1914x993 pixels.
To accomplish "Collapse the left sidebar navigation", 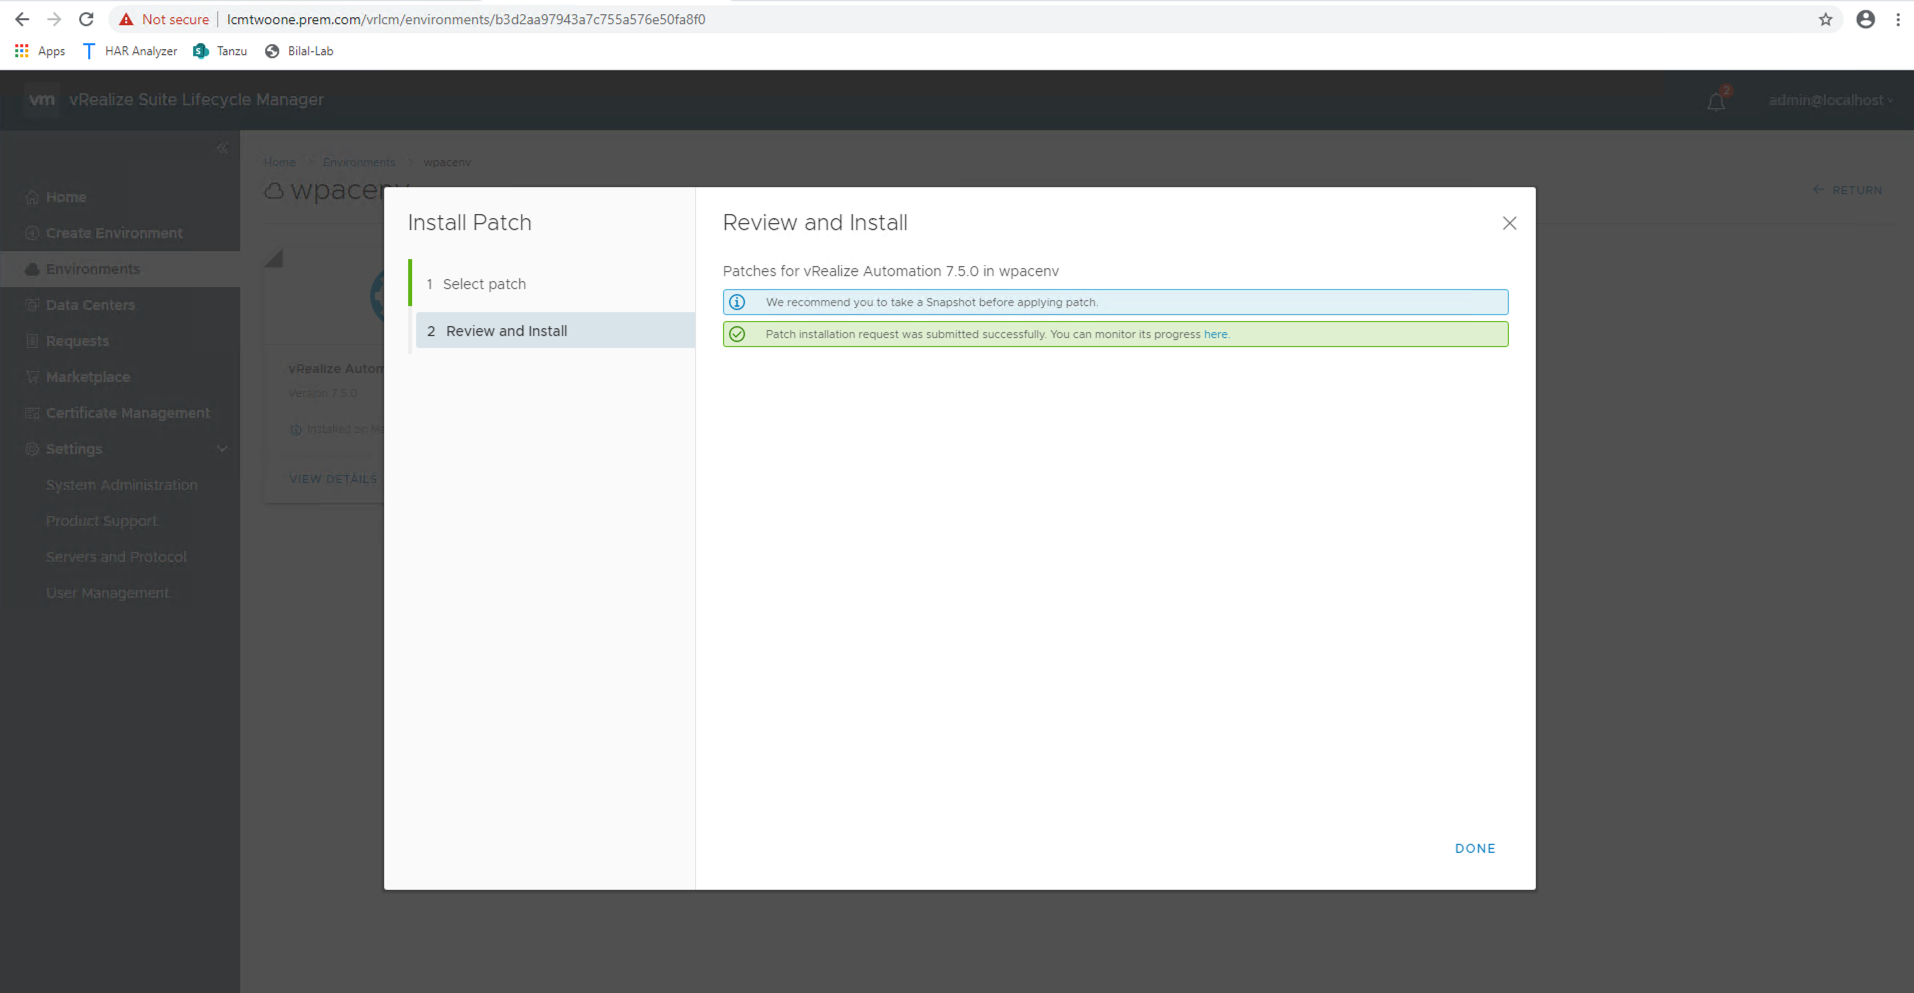I will (222, 148).
